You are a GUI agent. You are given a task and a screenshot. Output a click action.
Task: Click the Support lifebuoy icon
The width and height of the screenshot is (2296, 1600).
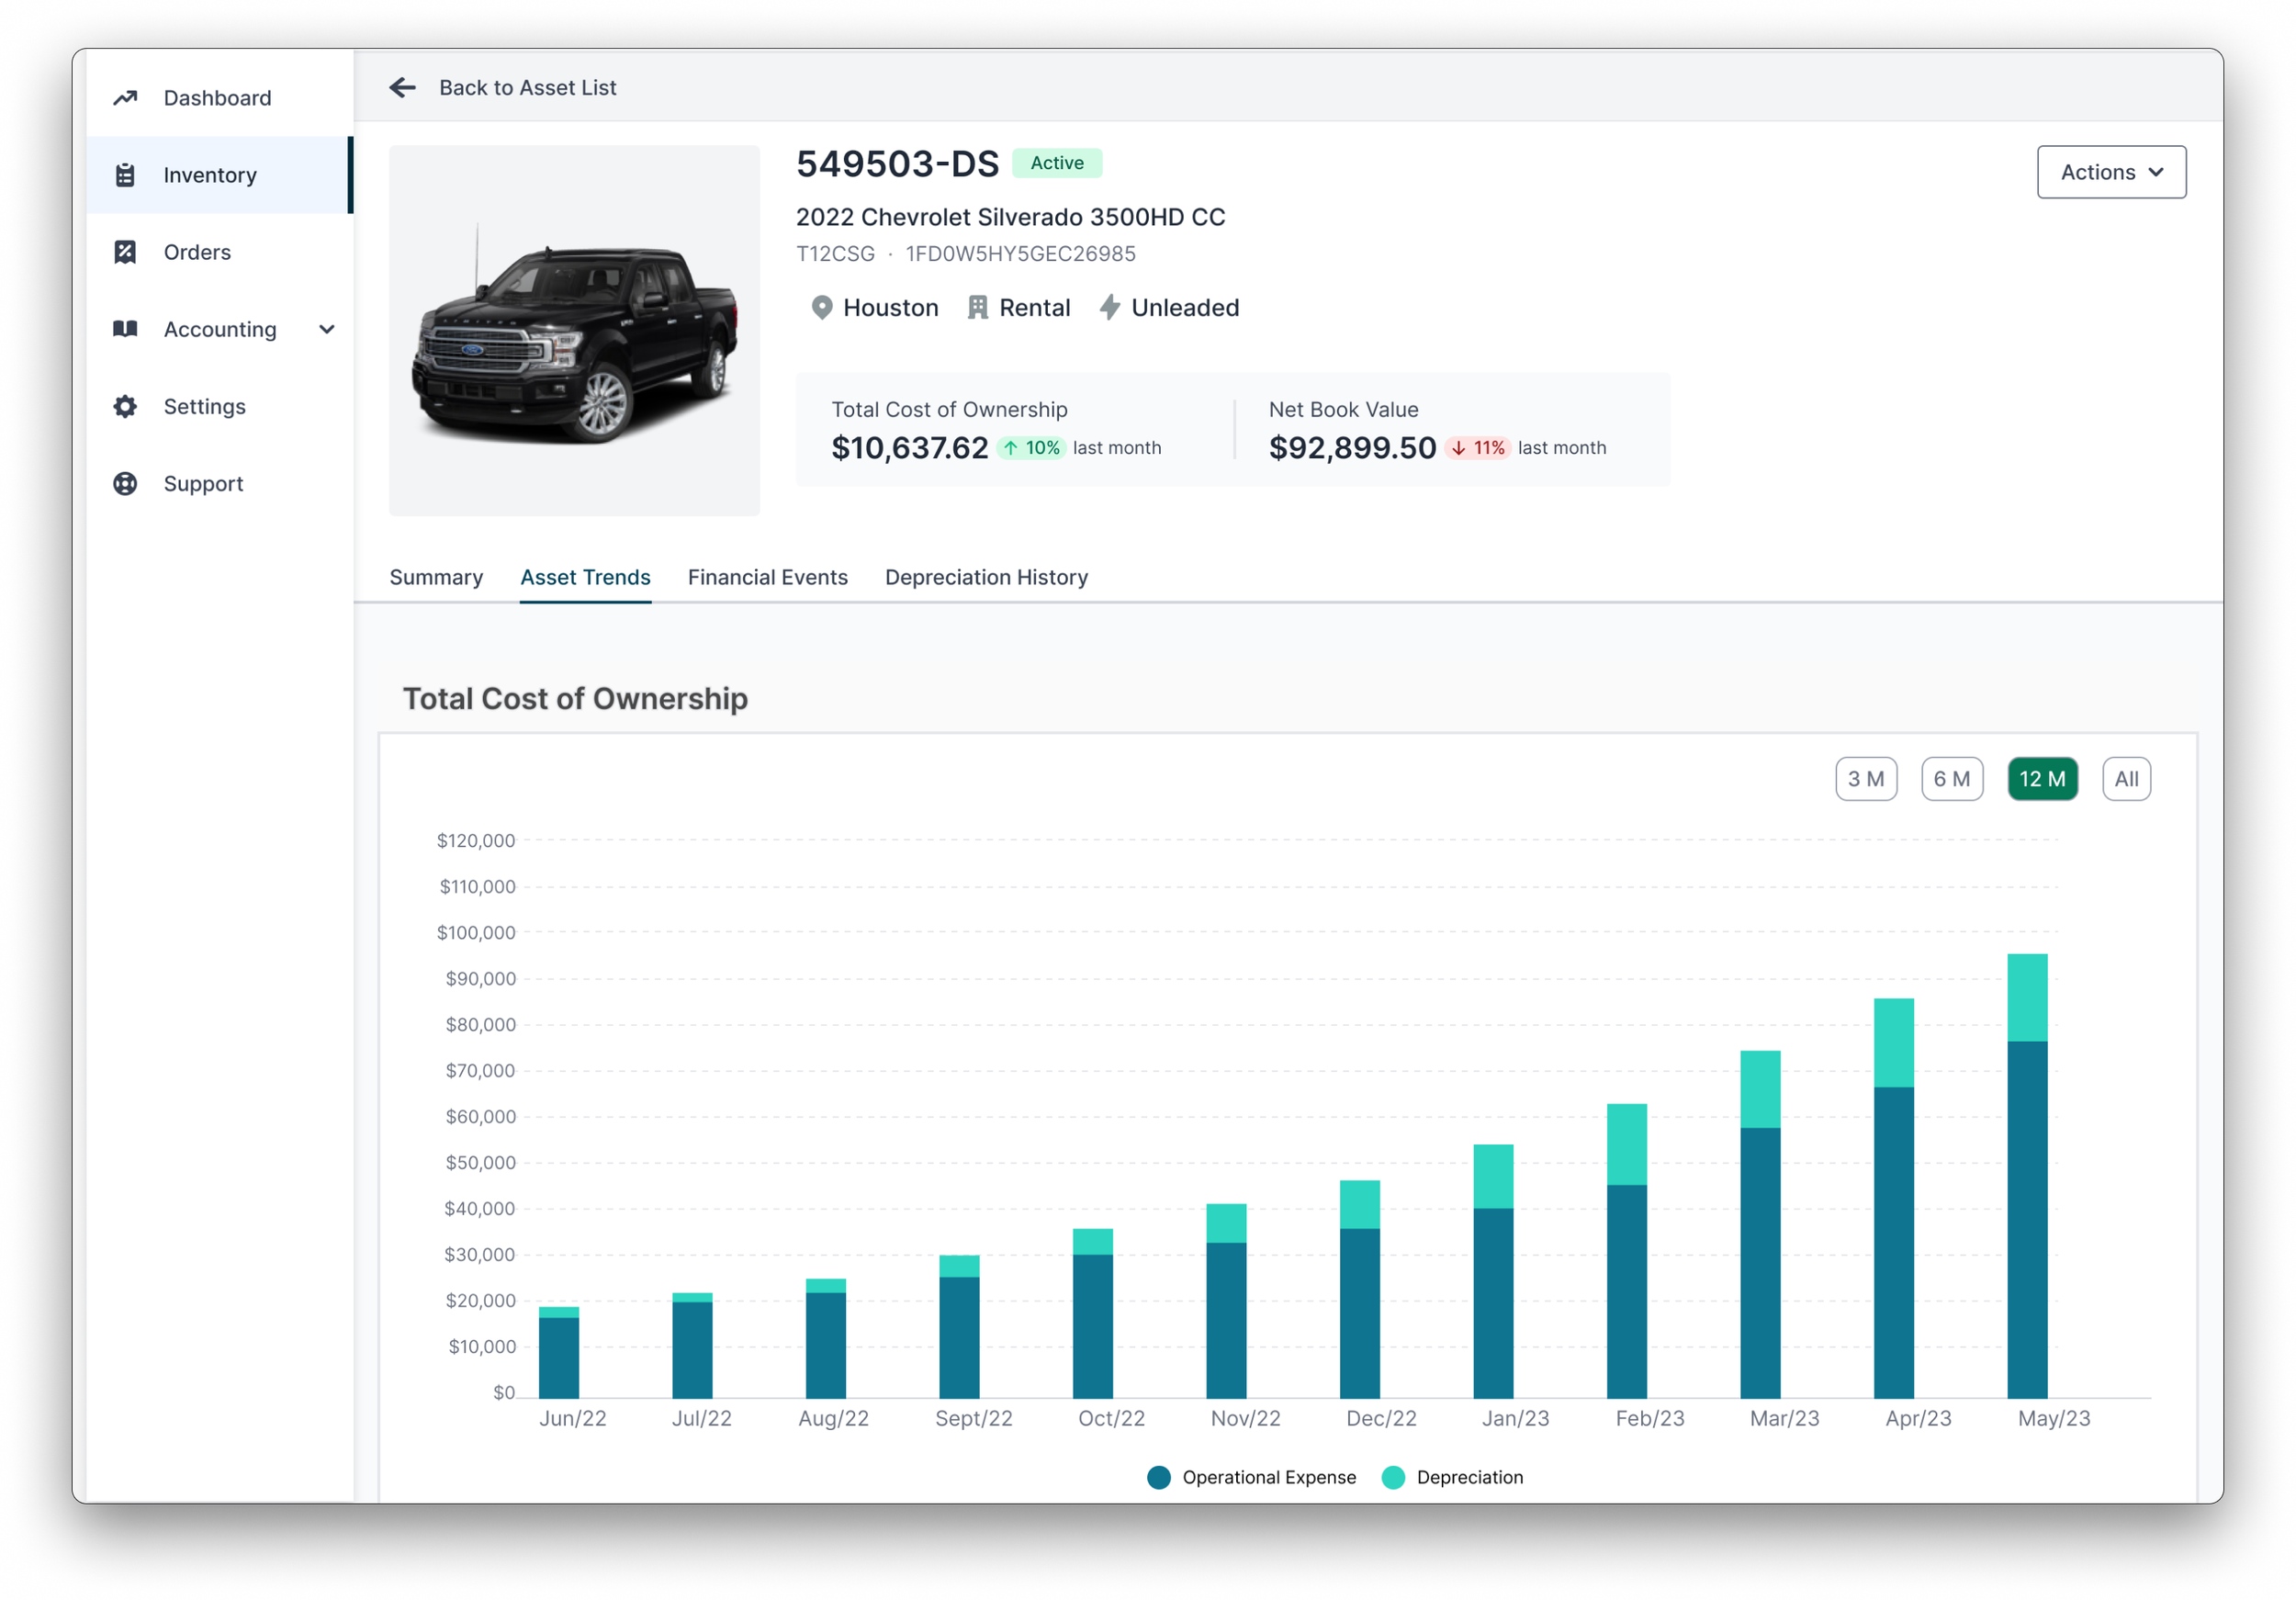pos(125,483)
